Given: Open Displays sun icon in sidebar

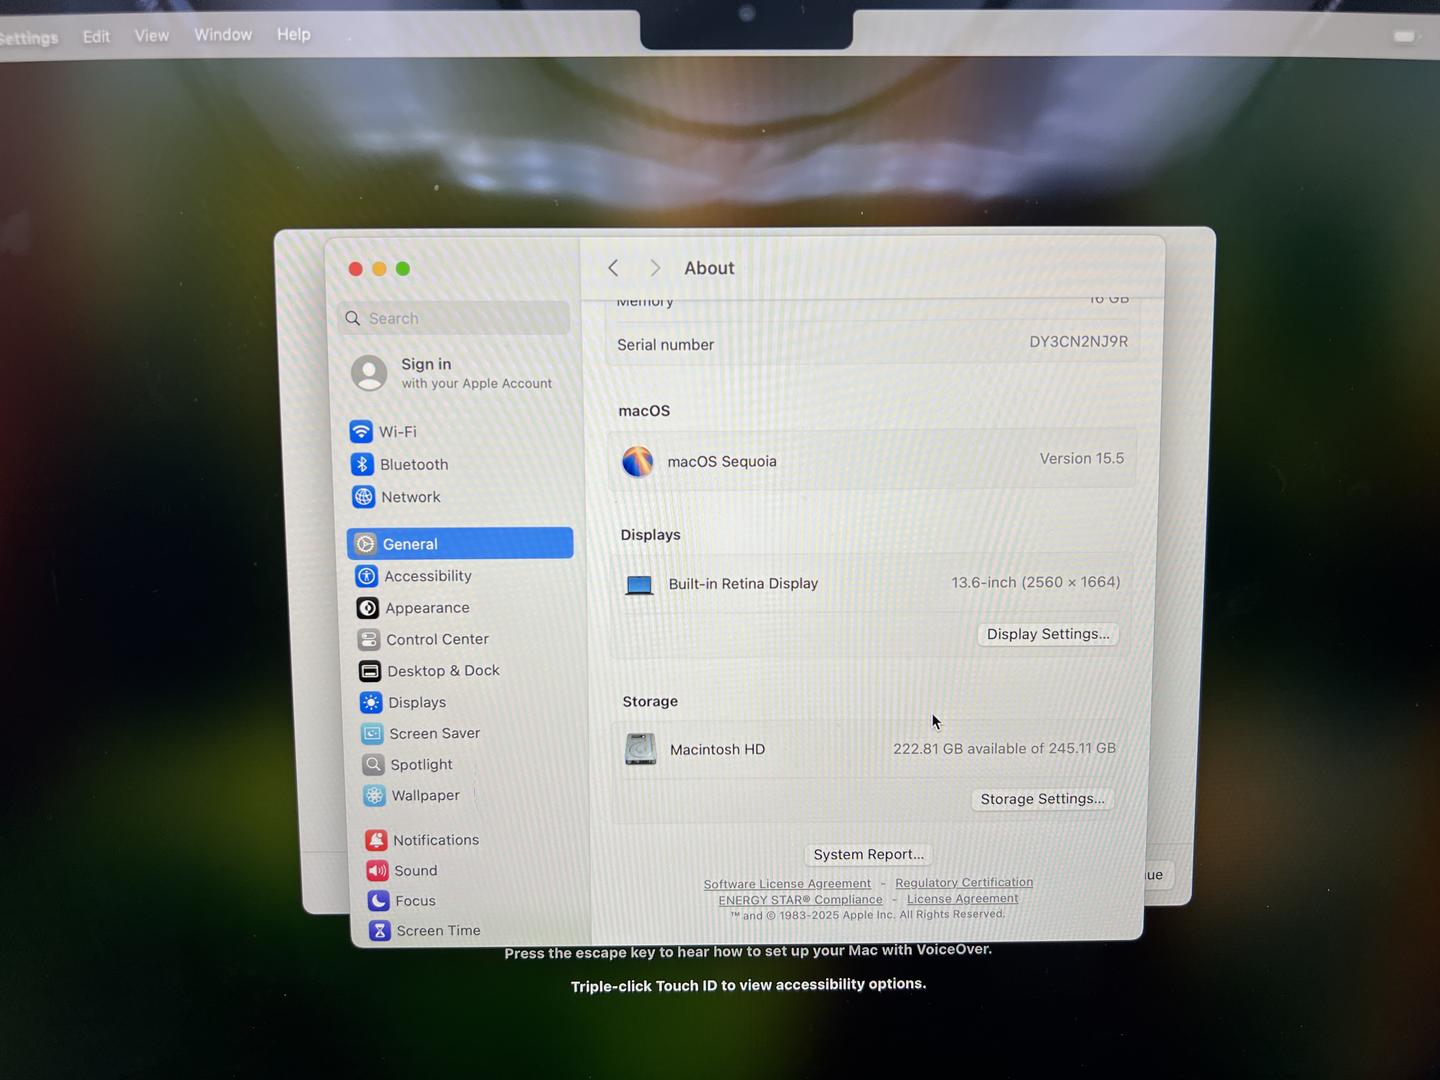Looking at the screenshot, I should [x=371, y=702].
